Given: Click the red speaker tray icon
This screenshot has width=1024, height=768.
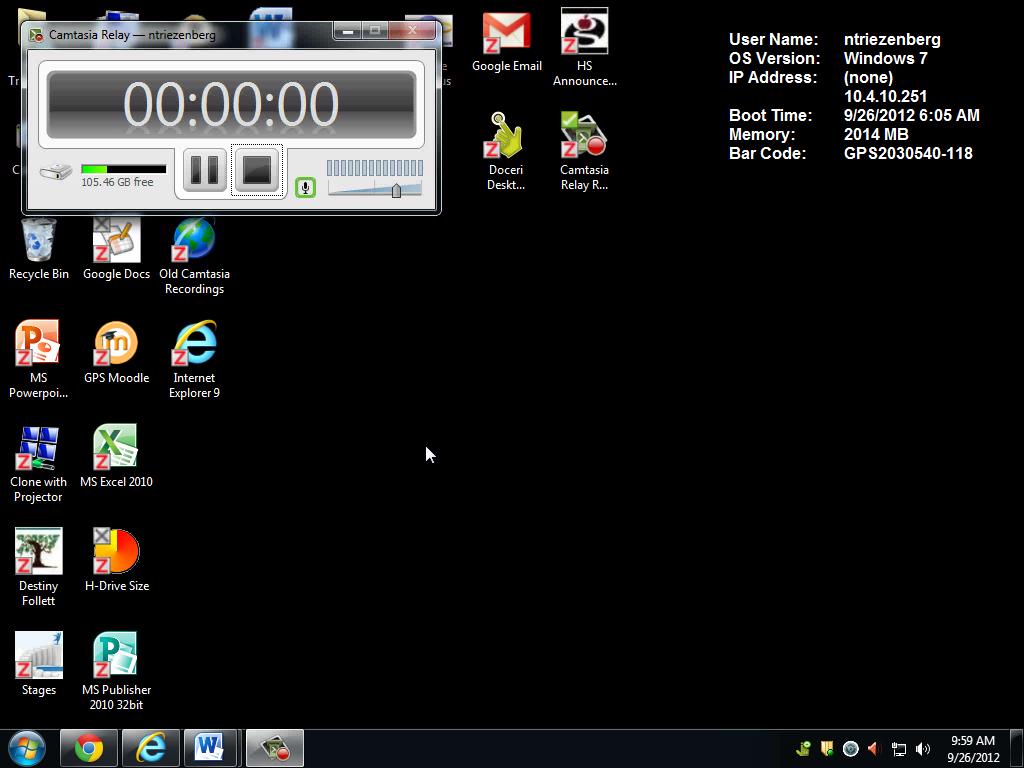Looking at the screenshot, I should [x=874, y=748].
